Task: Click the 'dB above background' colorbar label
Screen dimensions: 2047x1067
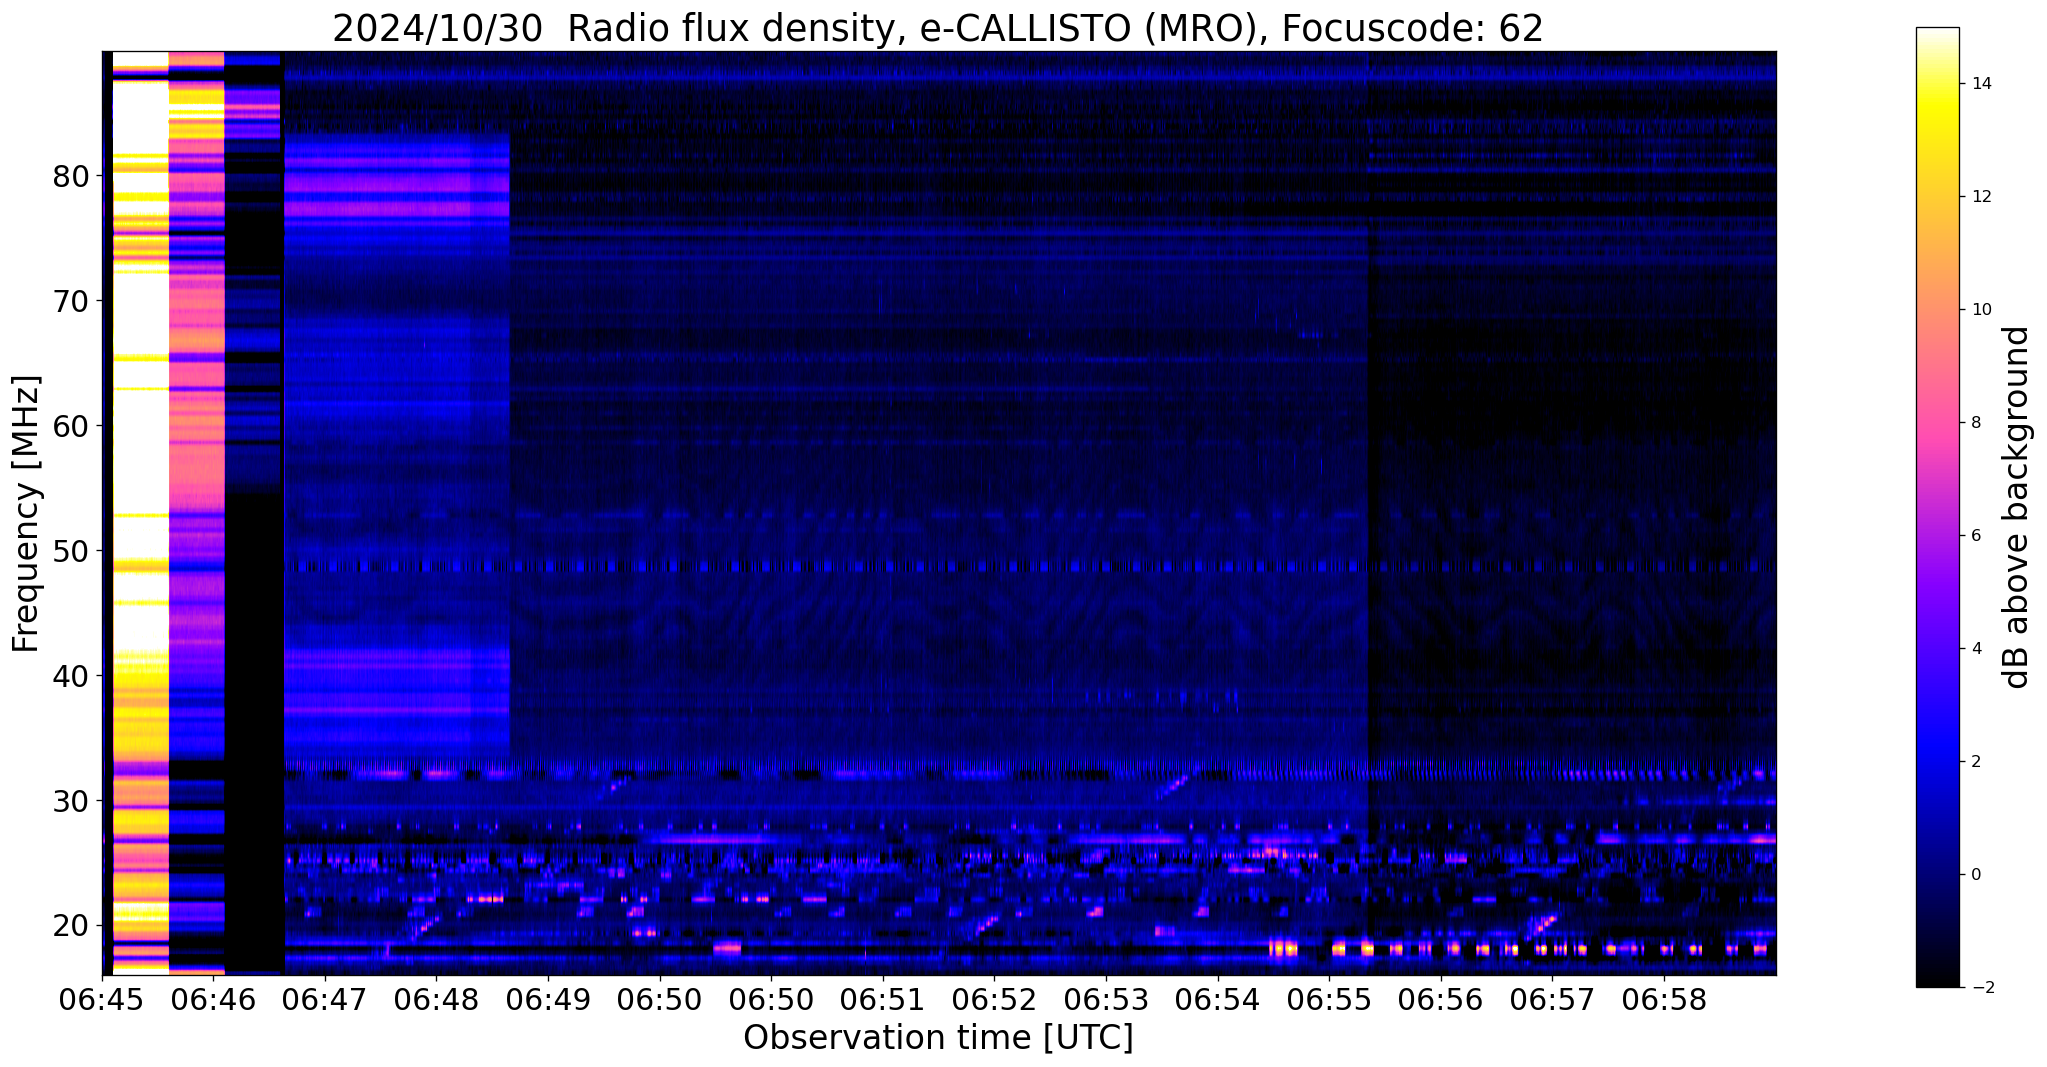Action: tap(2016, 507)
